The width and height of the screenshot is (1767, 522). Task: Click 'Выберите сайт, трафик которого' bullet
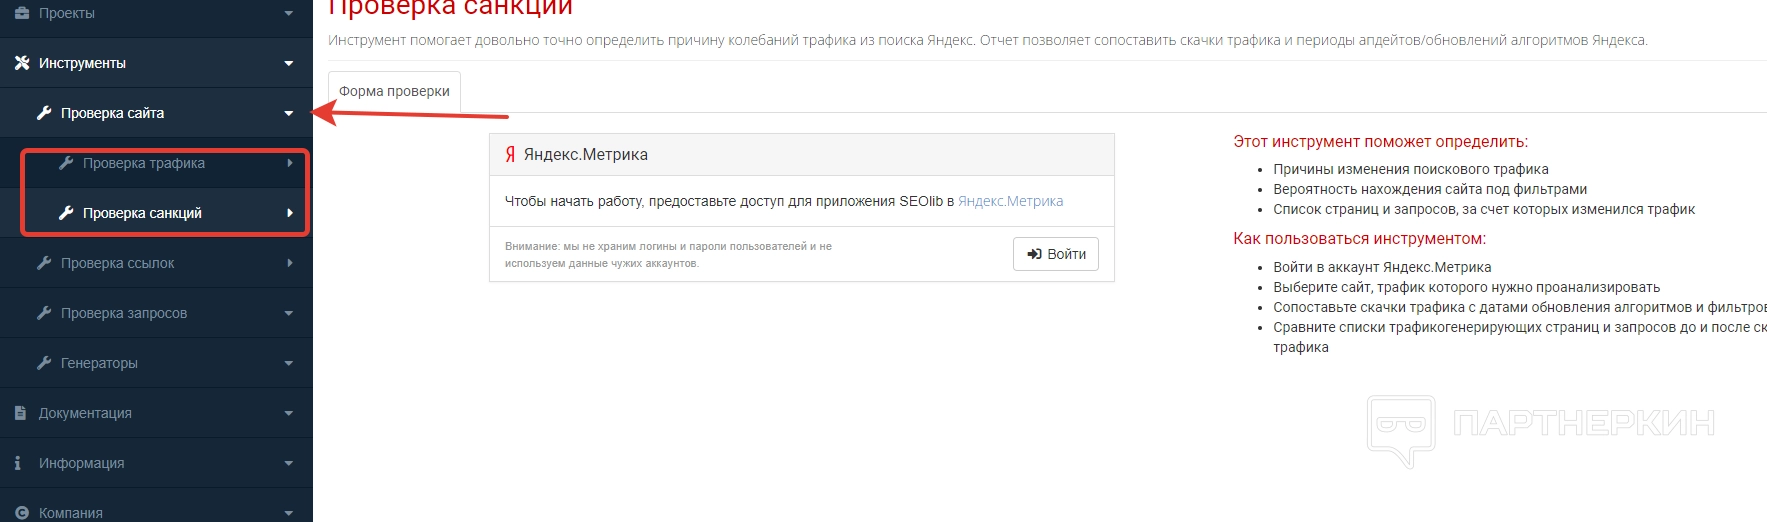pyautogui.click(x=1466, y=287)
